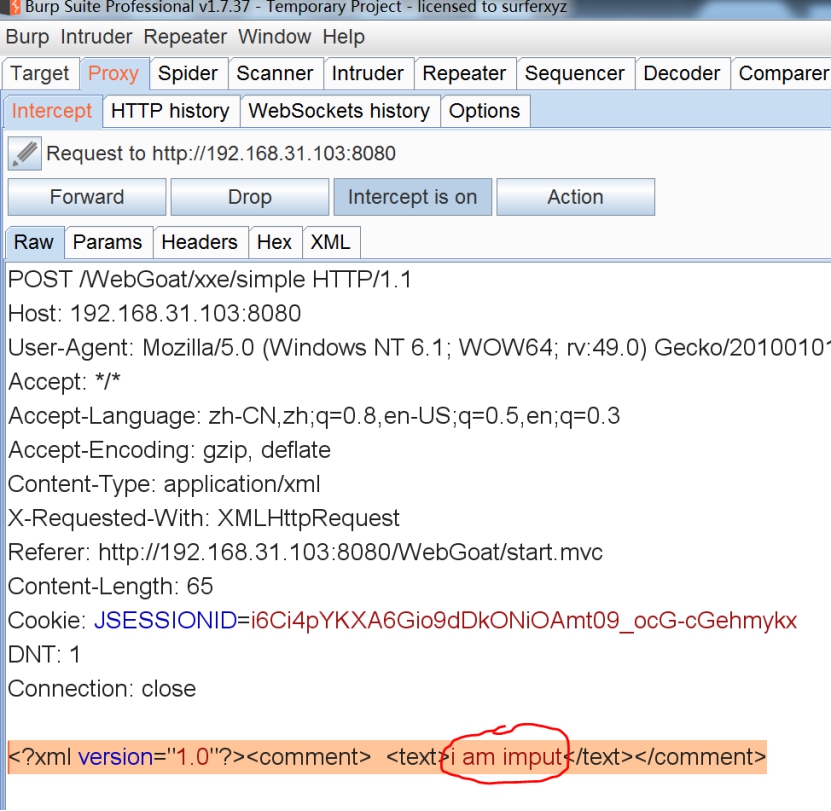Go to the Intruder tool tab
The width and height of the screenshot is (831, 811).
(367, 74)
